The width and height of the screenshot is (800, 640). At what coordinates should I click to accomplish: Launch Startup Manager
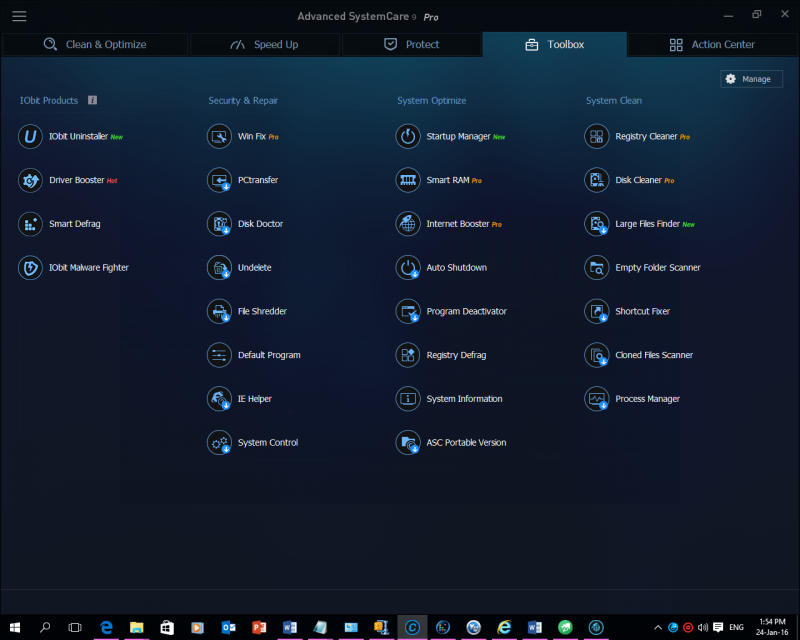click(x=451, y=137)
